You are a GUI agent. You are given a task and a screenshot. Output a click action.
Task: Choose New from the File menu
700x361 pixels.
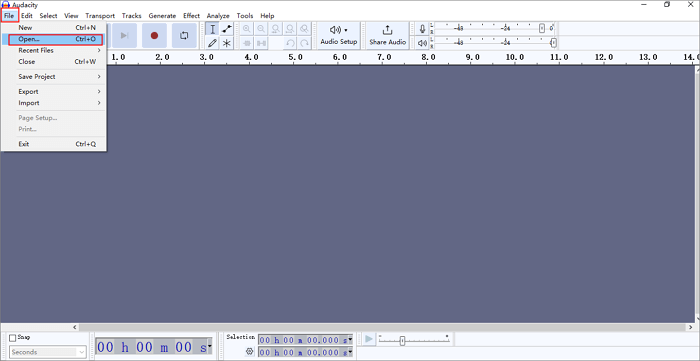[54, 28]
